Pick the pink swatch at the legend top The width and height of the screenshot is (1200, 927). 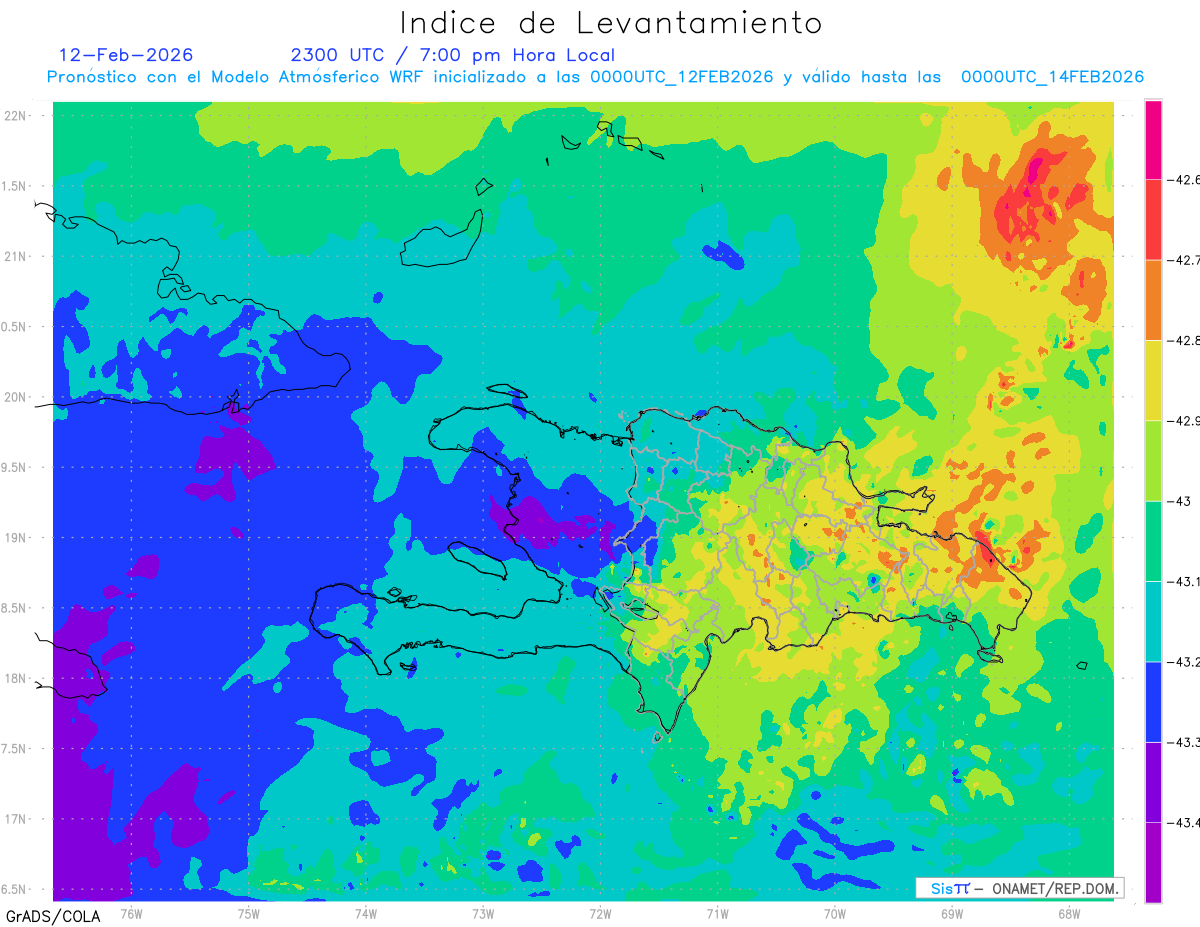pyautogui.click(x=1153, y=140)
